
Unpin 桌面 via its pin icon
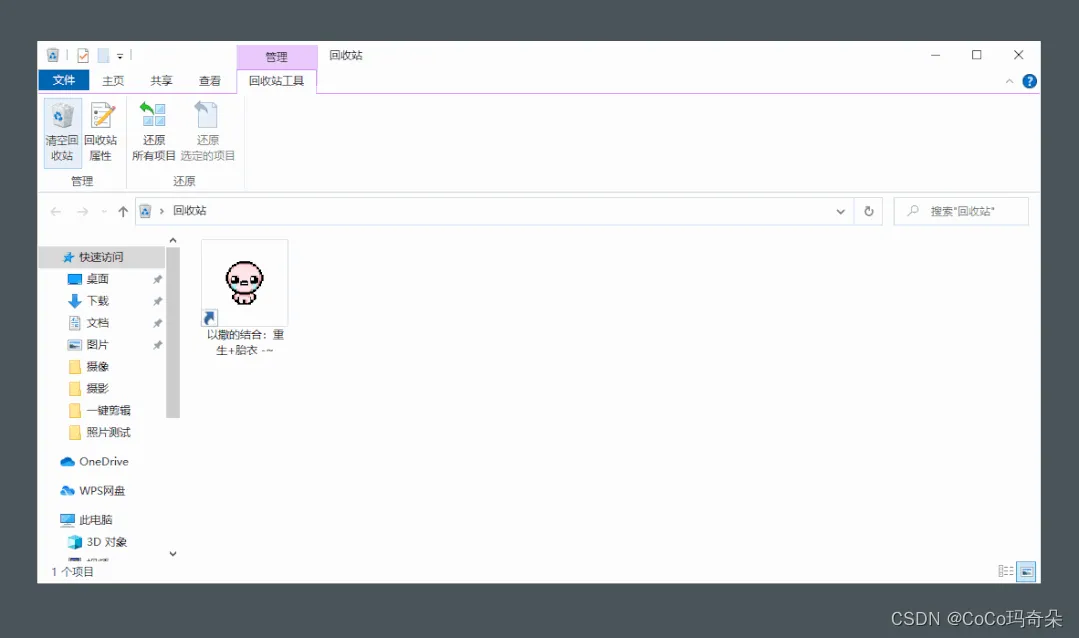click(158, 279)
